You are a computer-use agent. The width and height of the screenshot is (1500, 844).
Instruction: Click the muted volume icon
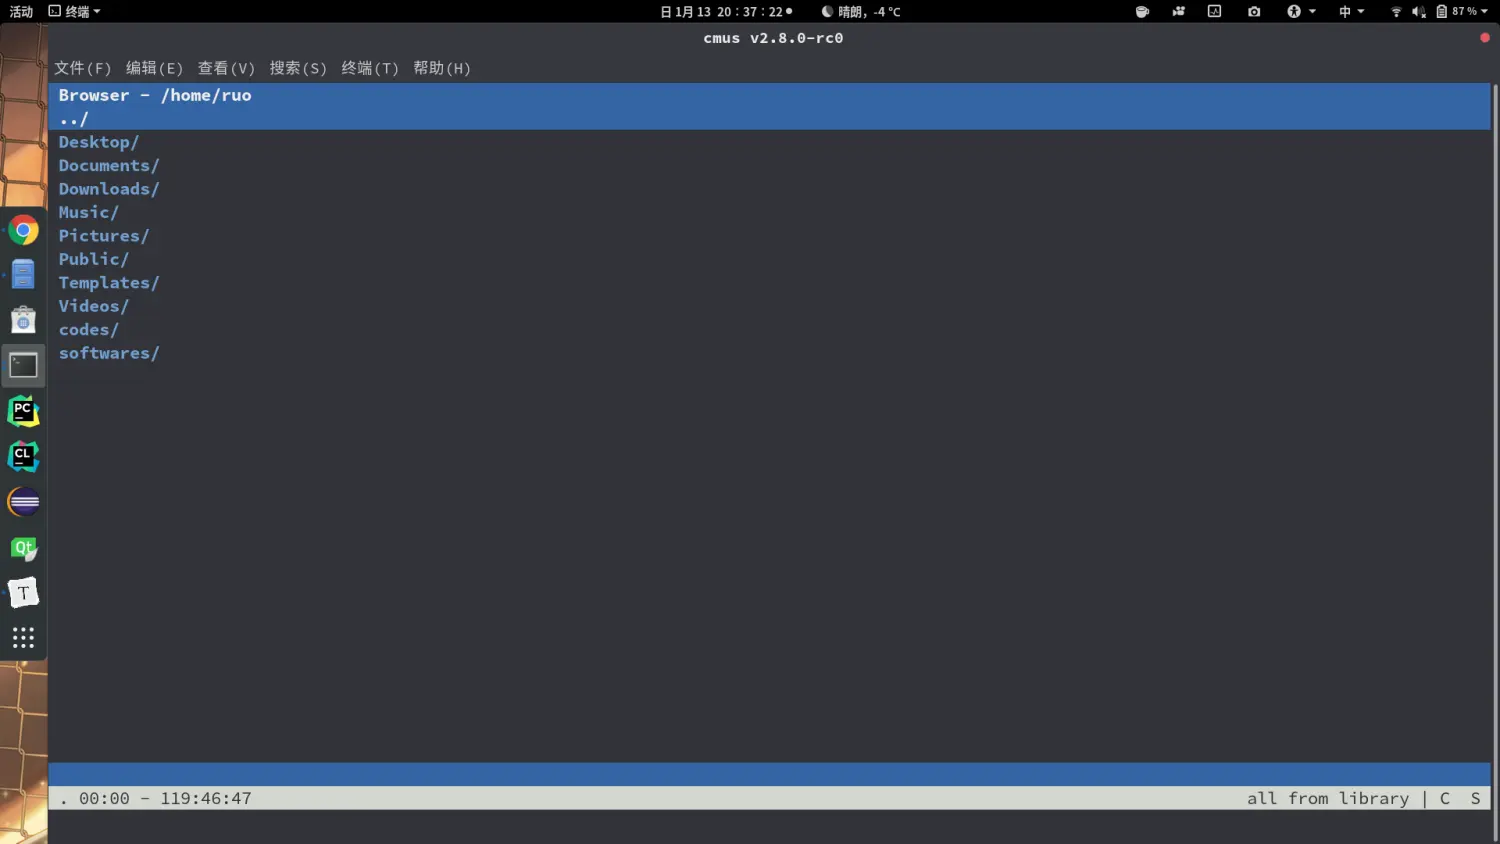coord(1418,12)
